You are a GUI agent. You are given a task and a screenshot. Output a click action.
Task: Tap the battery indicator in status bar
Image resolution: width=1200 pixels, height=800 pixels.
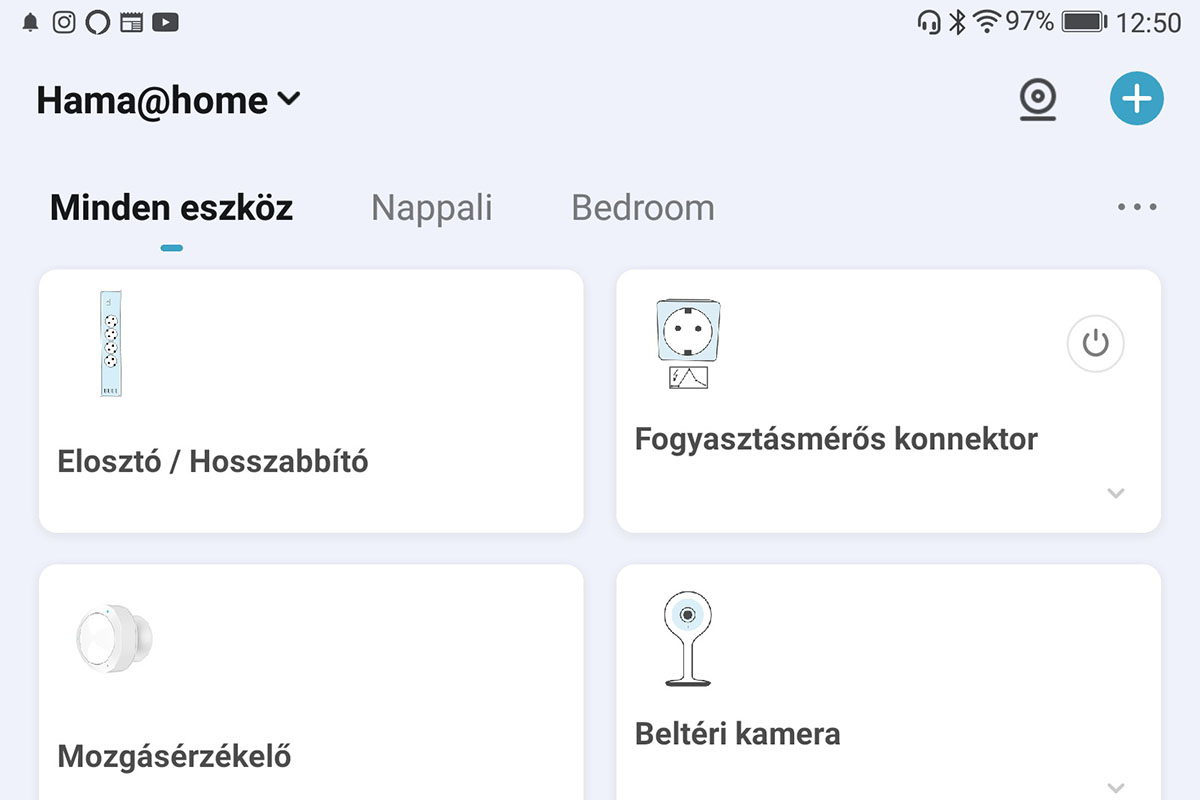(x=1083, y=22)
